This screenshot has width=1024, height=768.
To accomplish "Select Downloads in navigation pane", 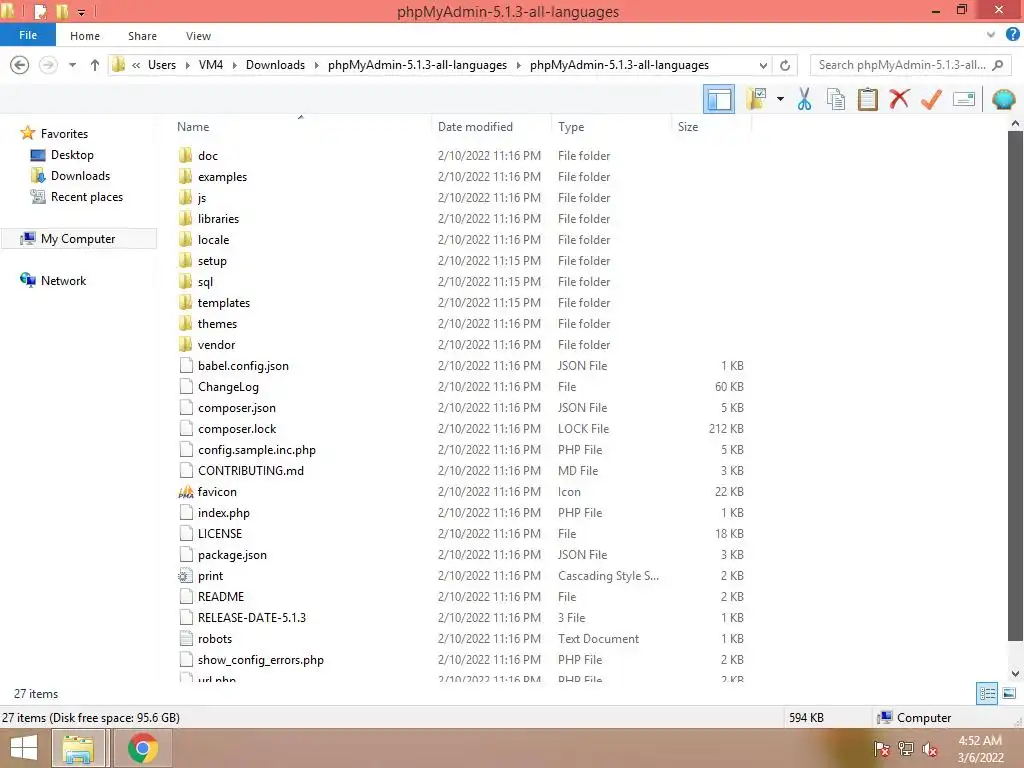I will [80, 176].
